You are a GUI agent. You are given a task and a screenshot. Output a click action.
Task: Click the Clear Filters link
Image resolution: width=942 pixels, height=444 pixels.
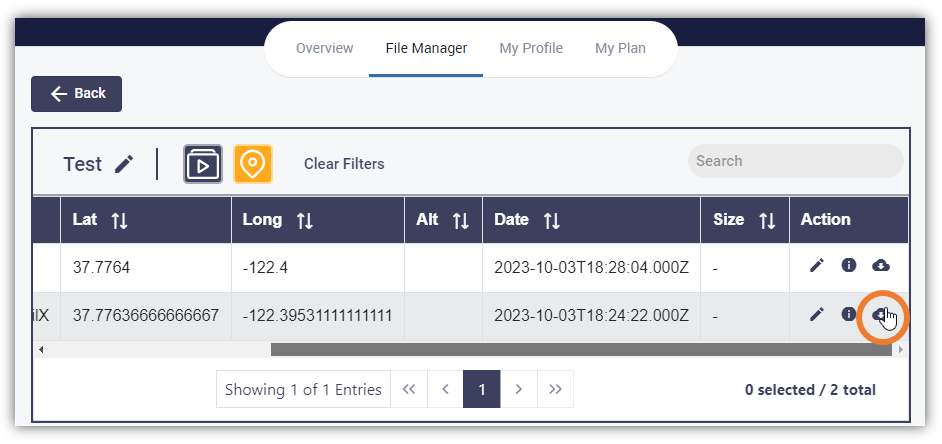tap(344, 164)
